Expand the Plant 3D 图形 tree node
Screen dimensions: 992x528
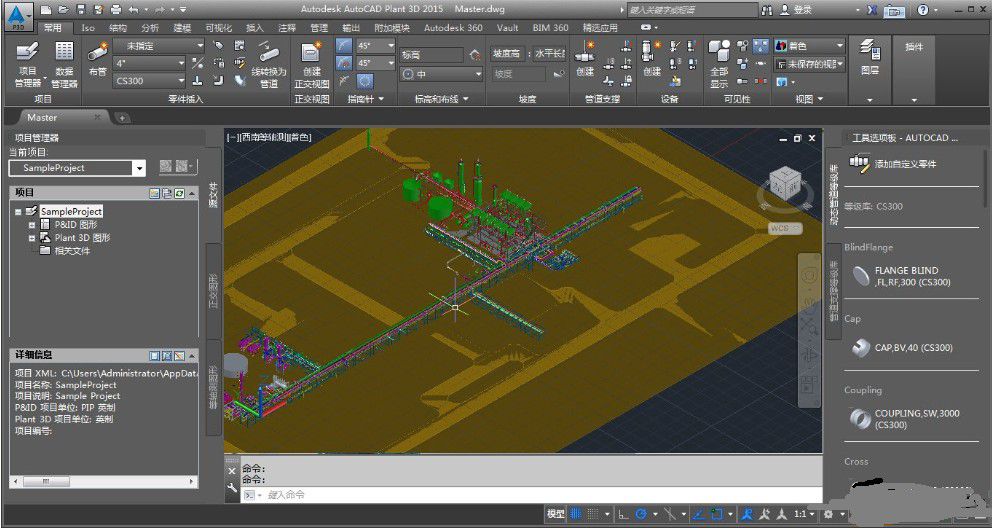(x=32, y=238)
